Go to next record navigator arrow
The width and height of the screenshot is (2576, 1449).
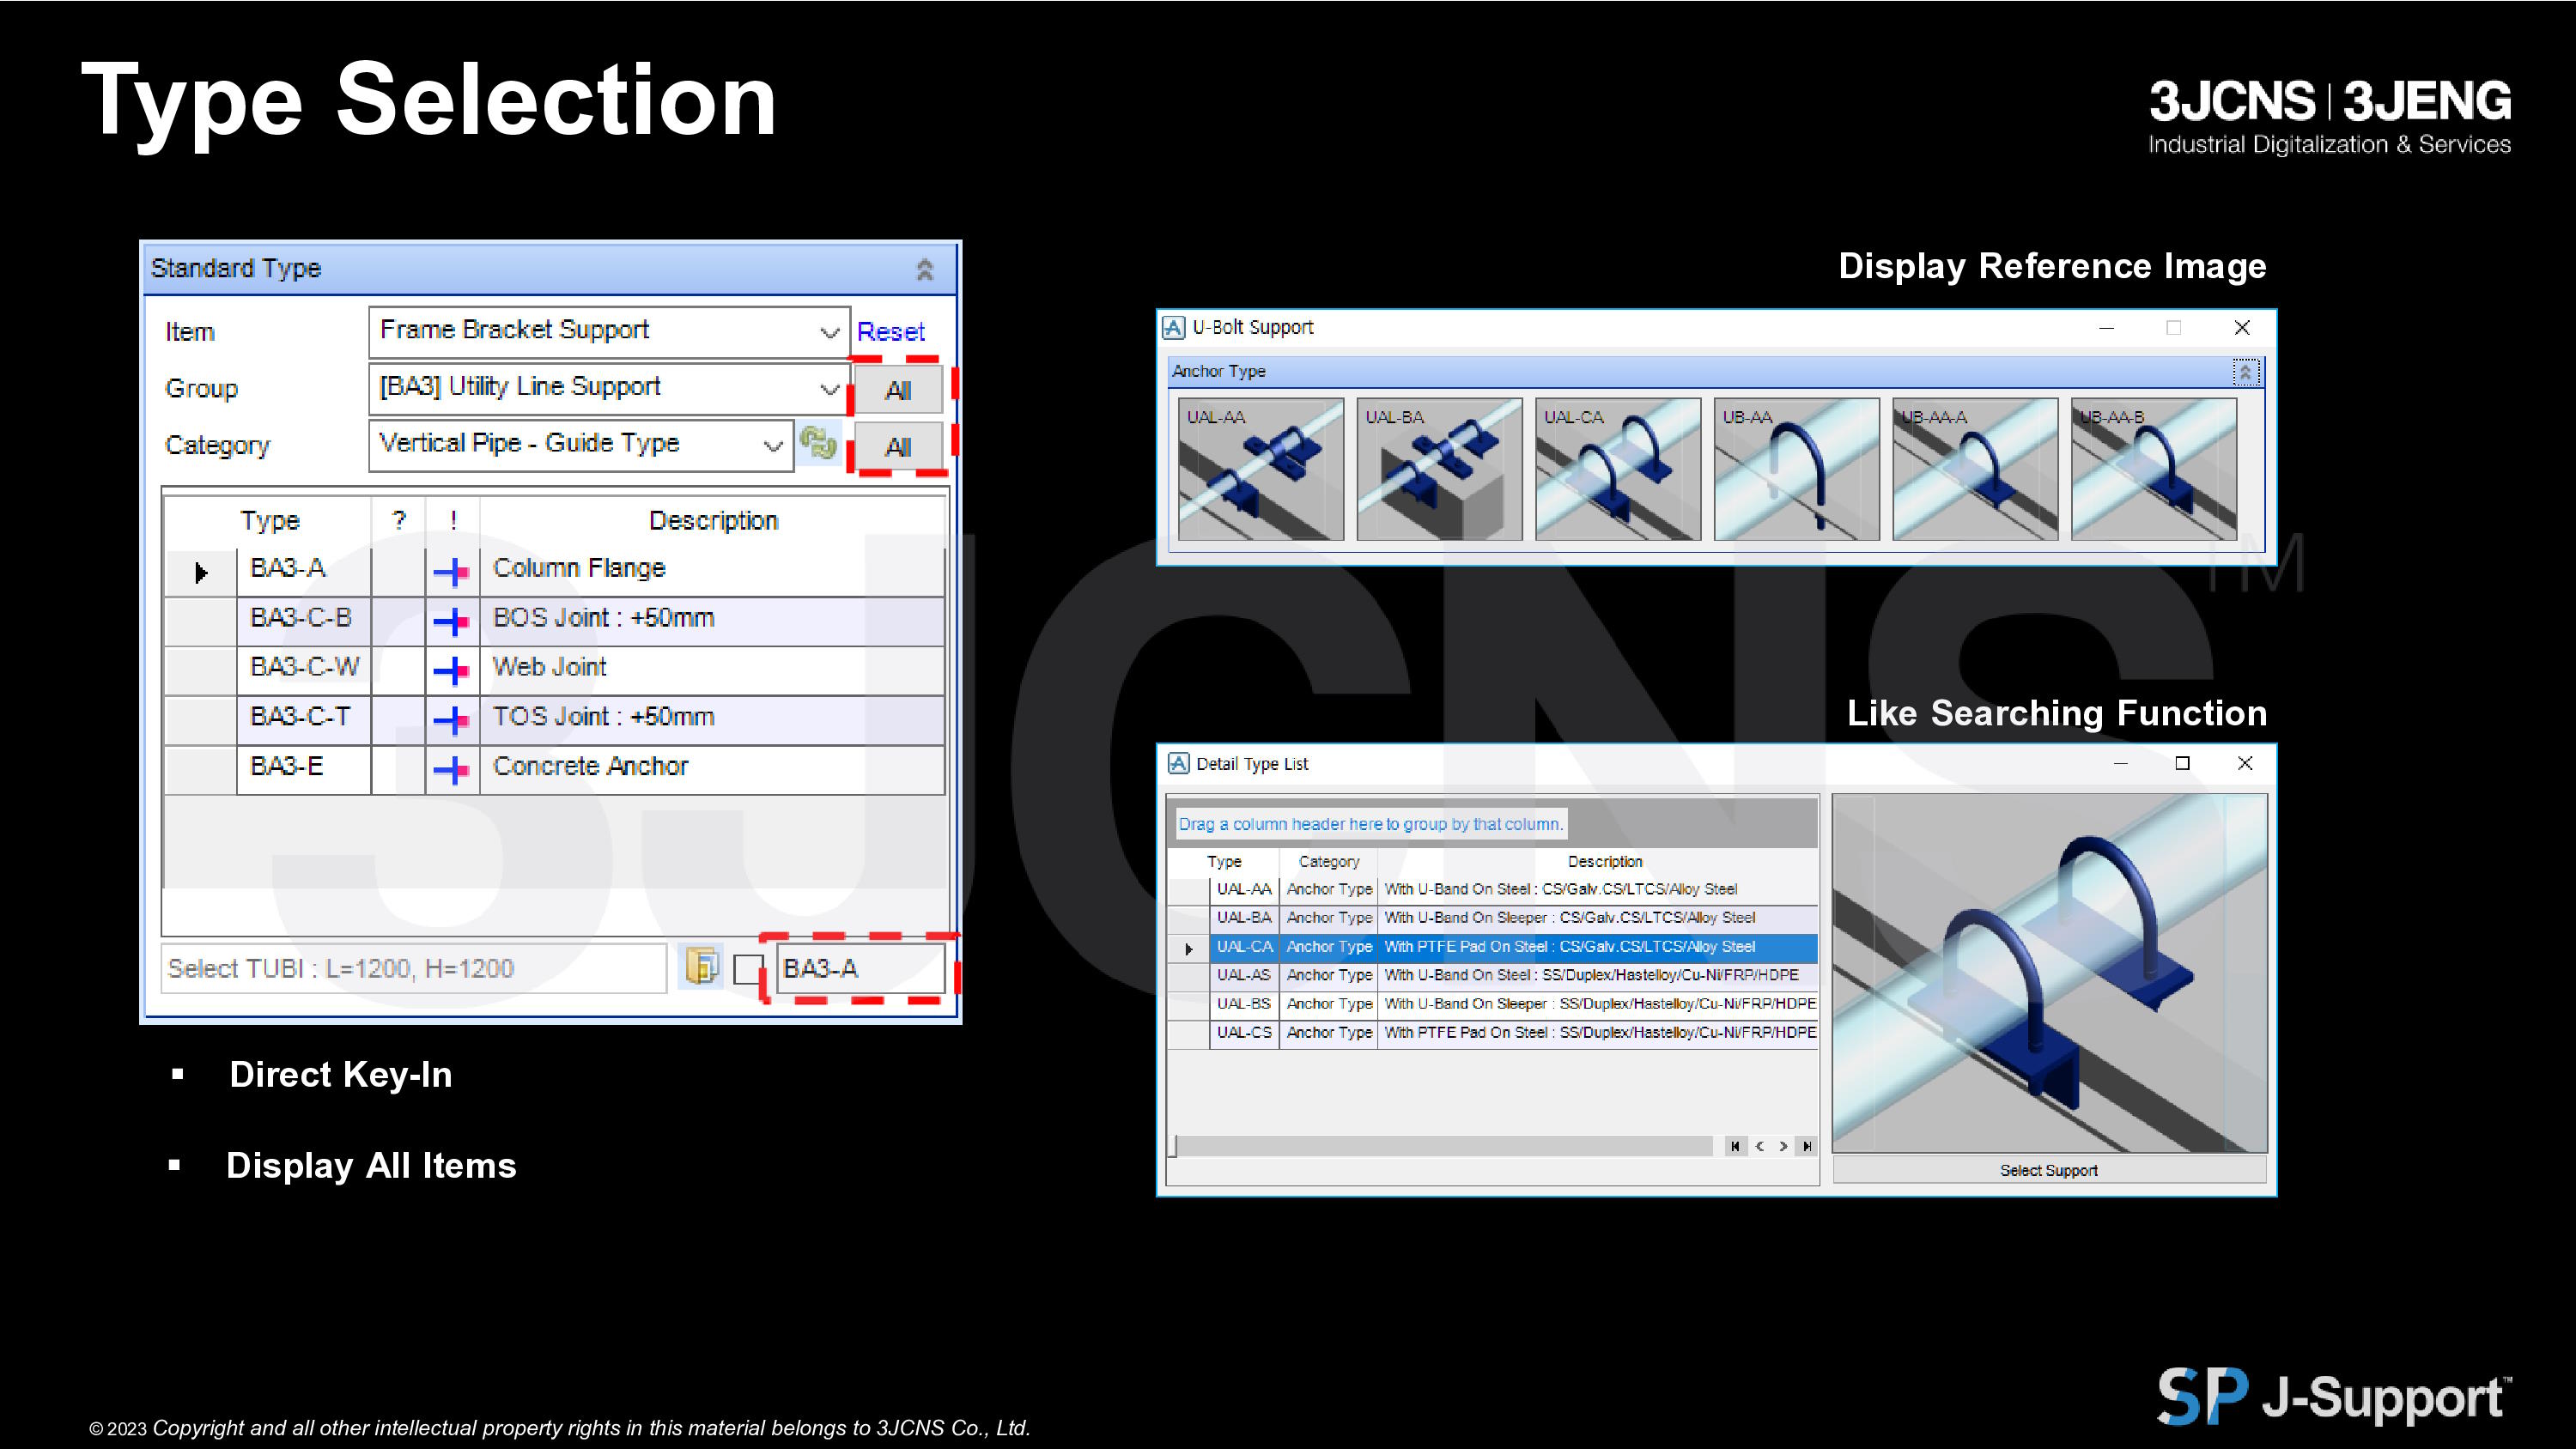click(x=1783, y=1147)
